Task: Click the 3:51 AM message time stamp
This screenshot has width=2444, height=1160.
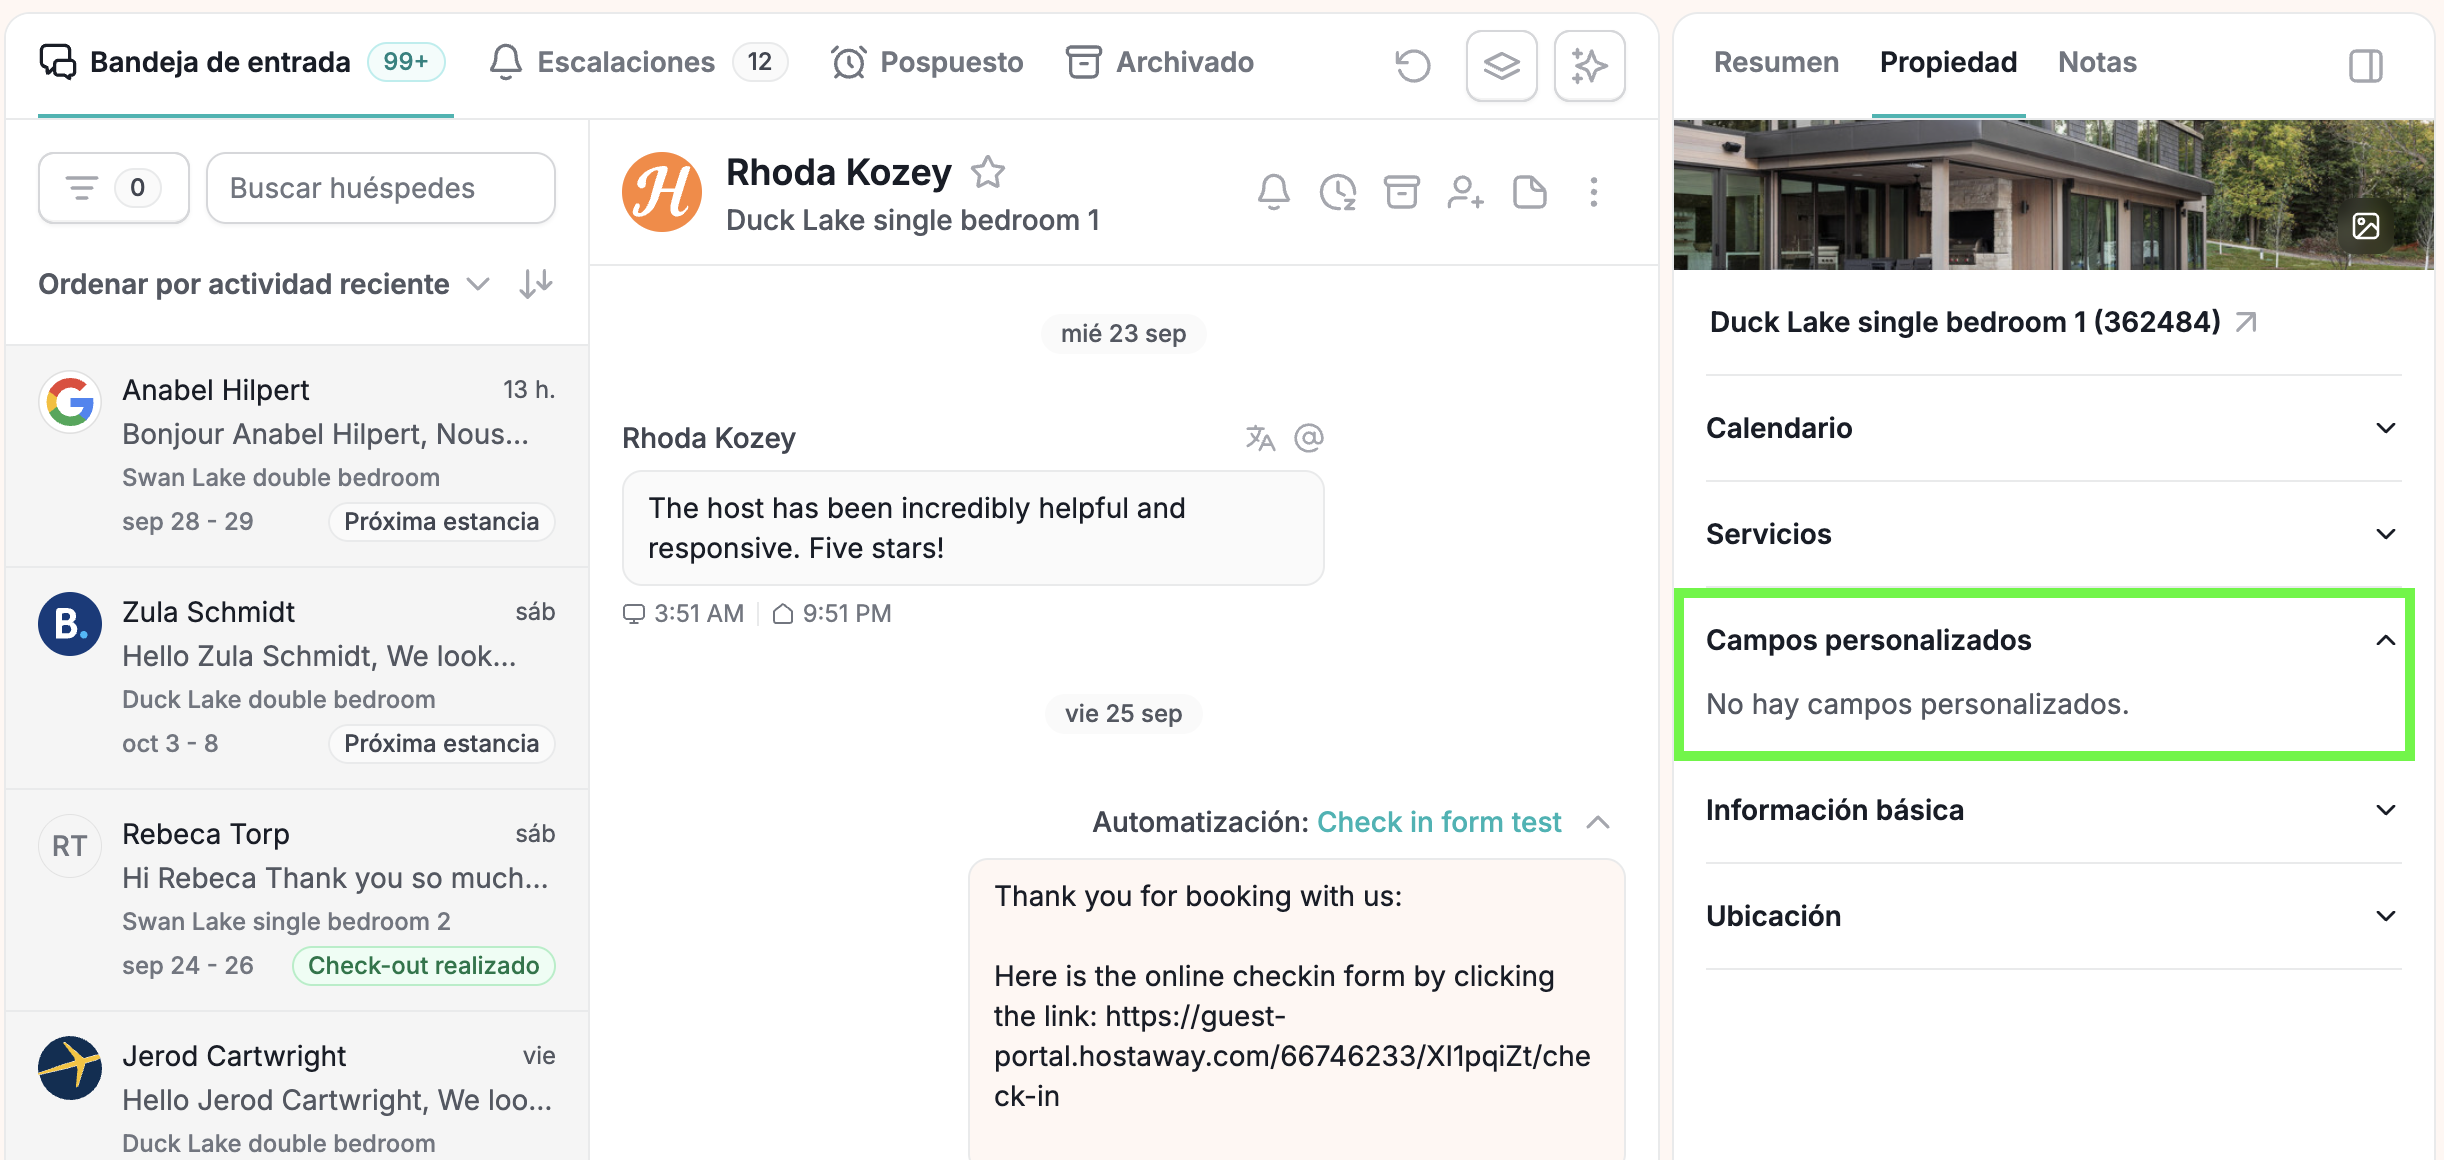Action: click(x=684, y=614)
